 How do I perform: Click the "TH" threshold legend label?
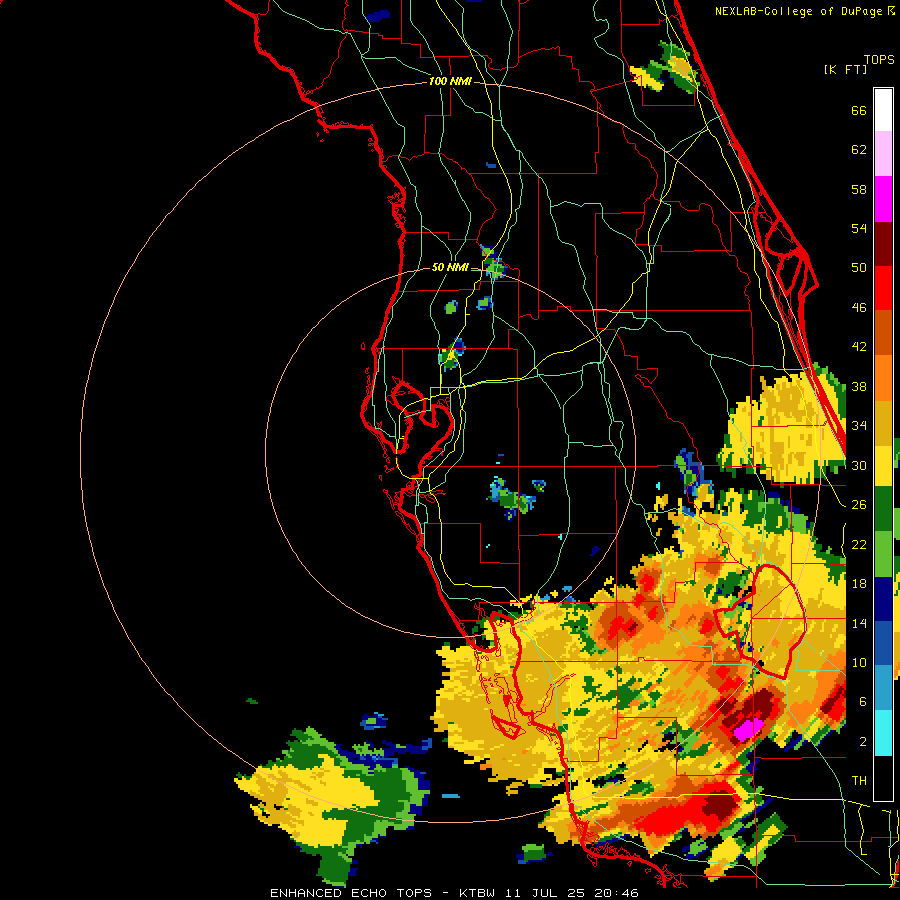coord(859,781)
